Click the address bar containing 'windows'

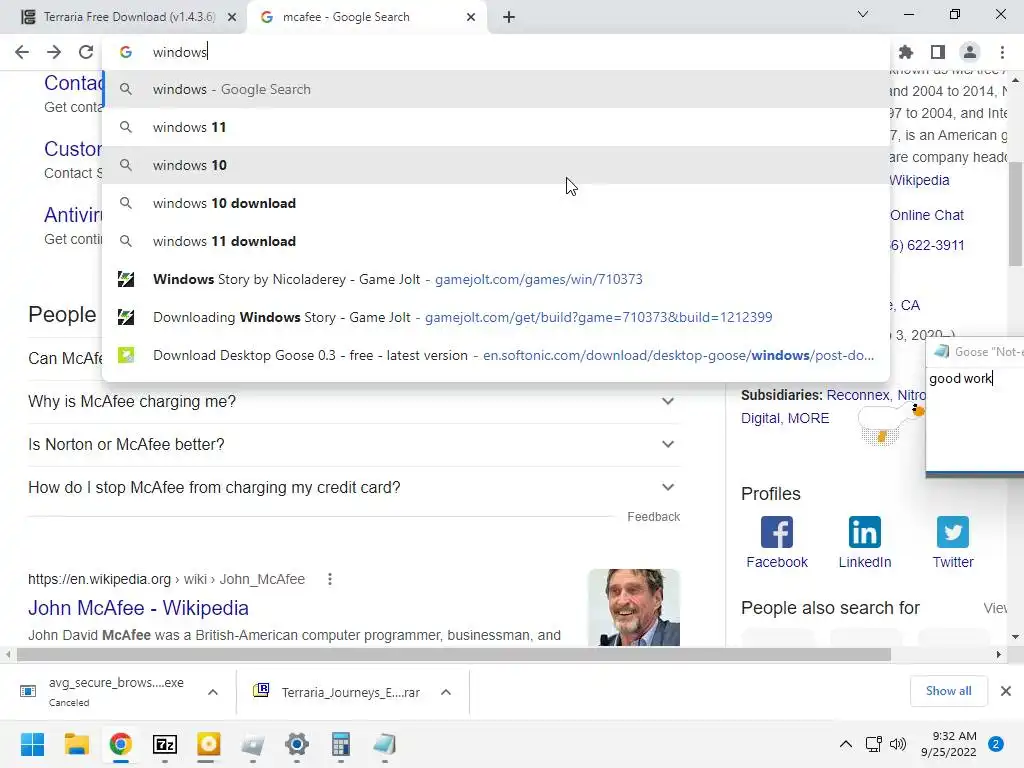point(496,52)
